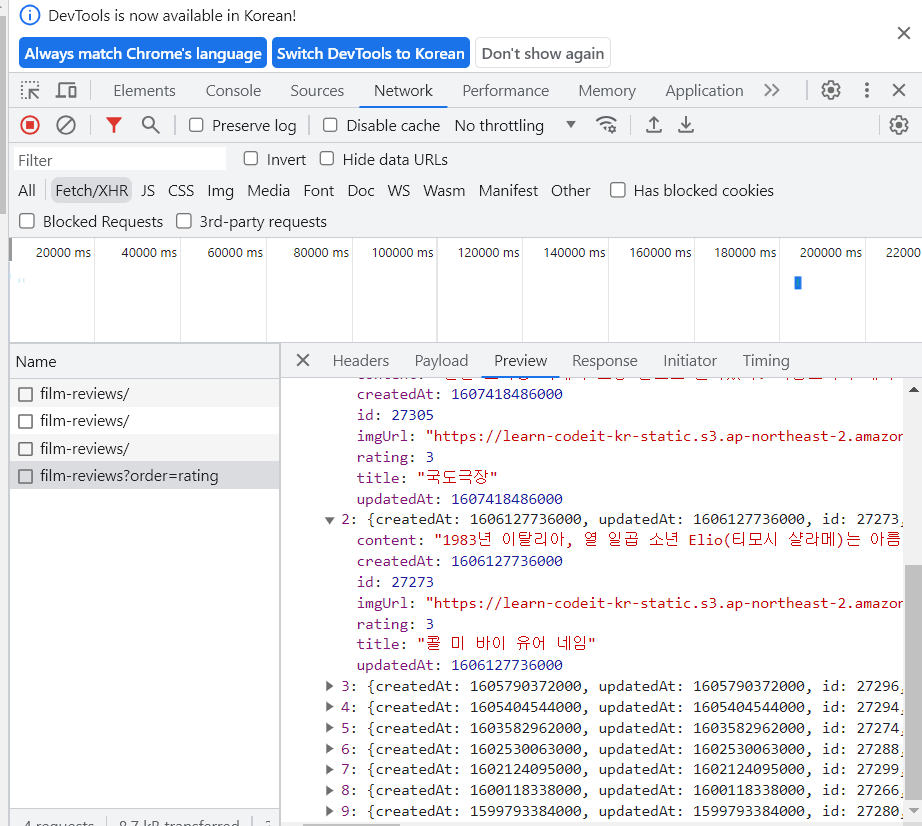
Task: Check Has blocked cookies checkbox
Action: 617,190
